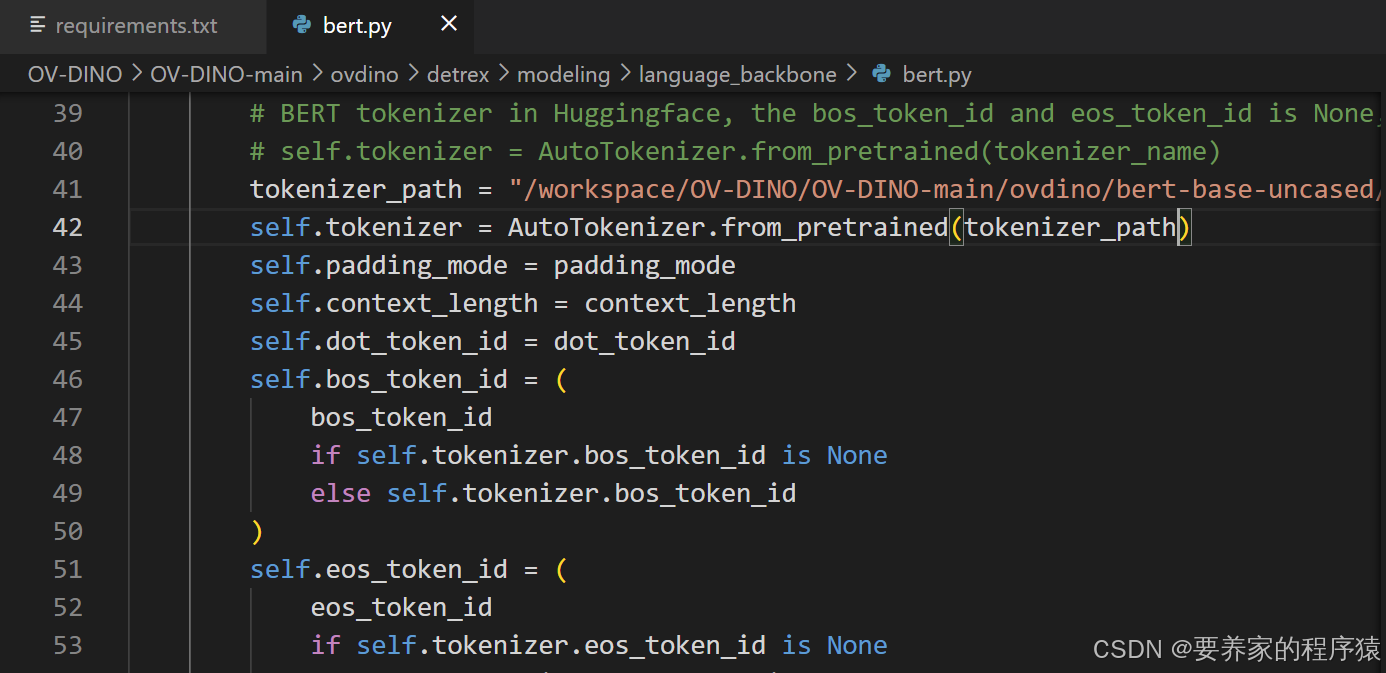Click the text file icon on requirements.txt tab
The height and width of the screenshot is (673, 1386).
38,26
